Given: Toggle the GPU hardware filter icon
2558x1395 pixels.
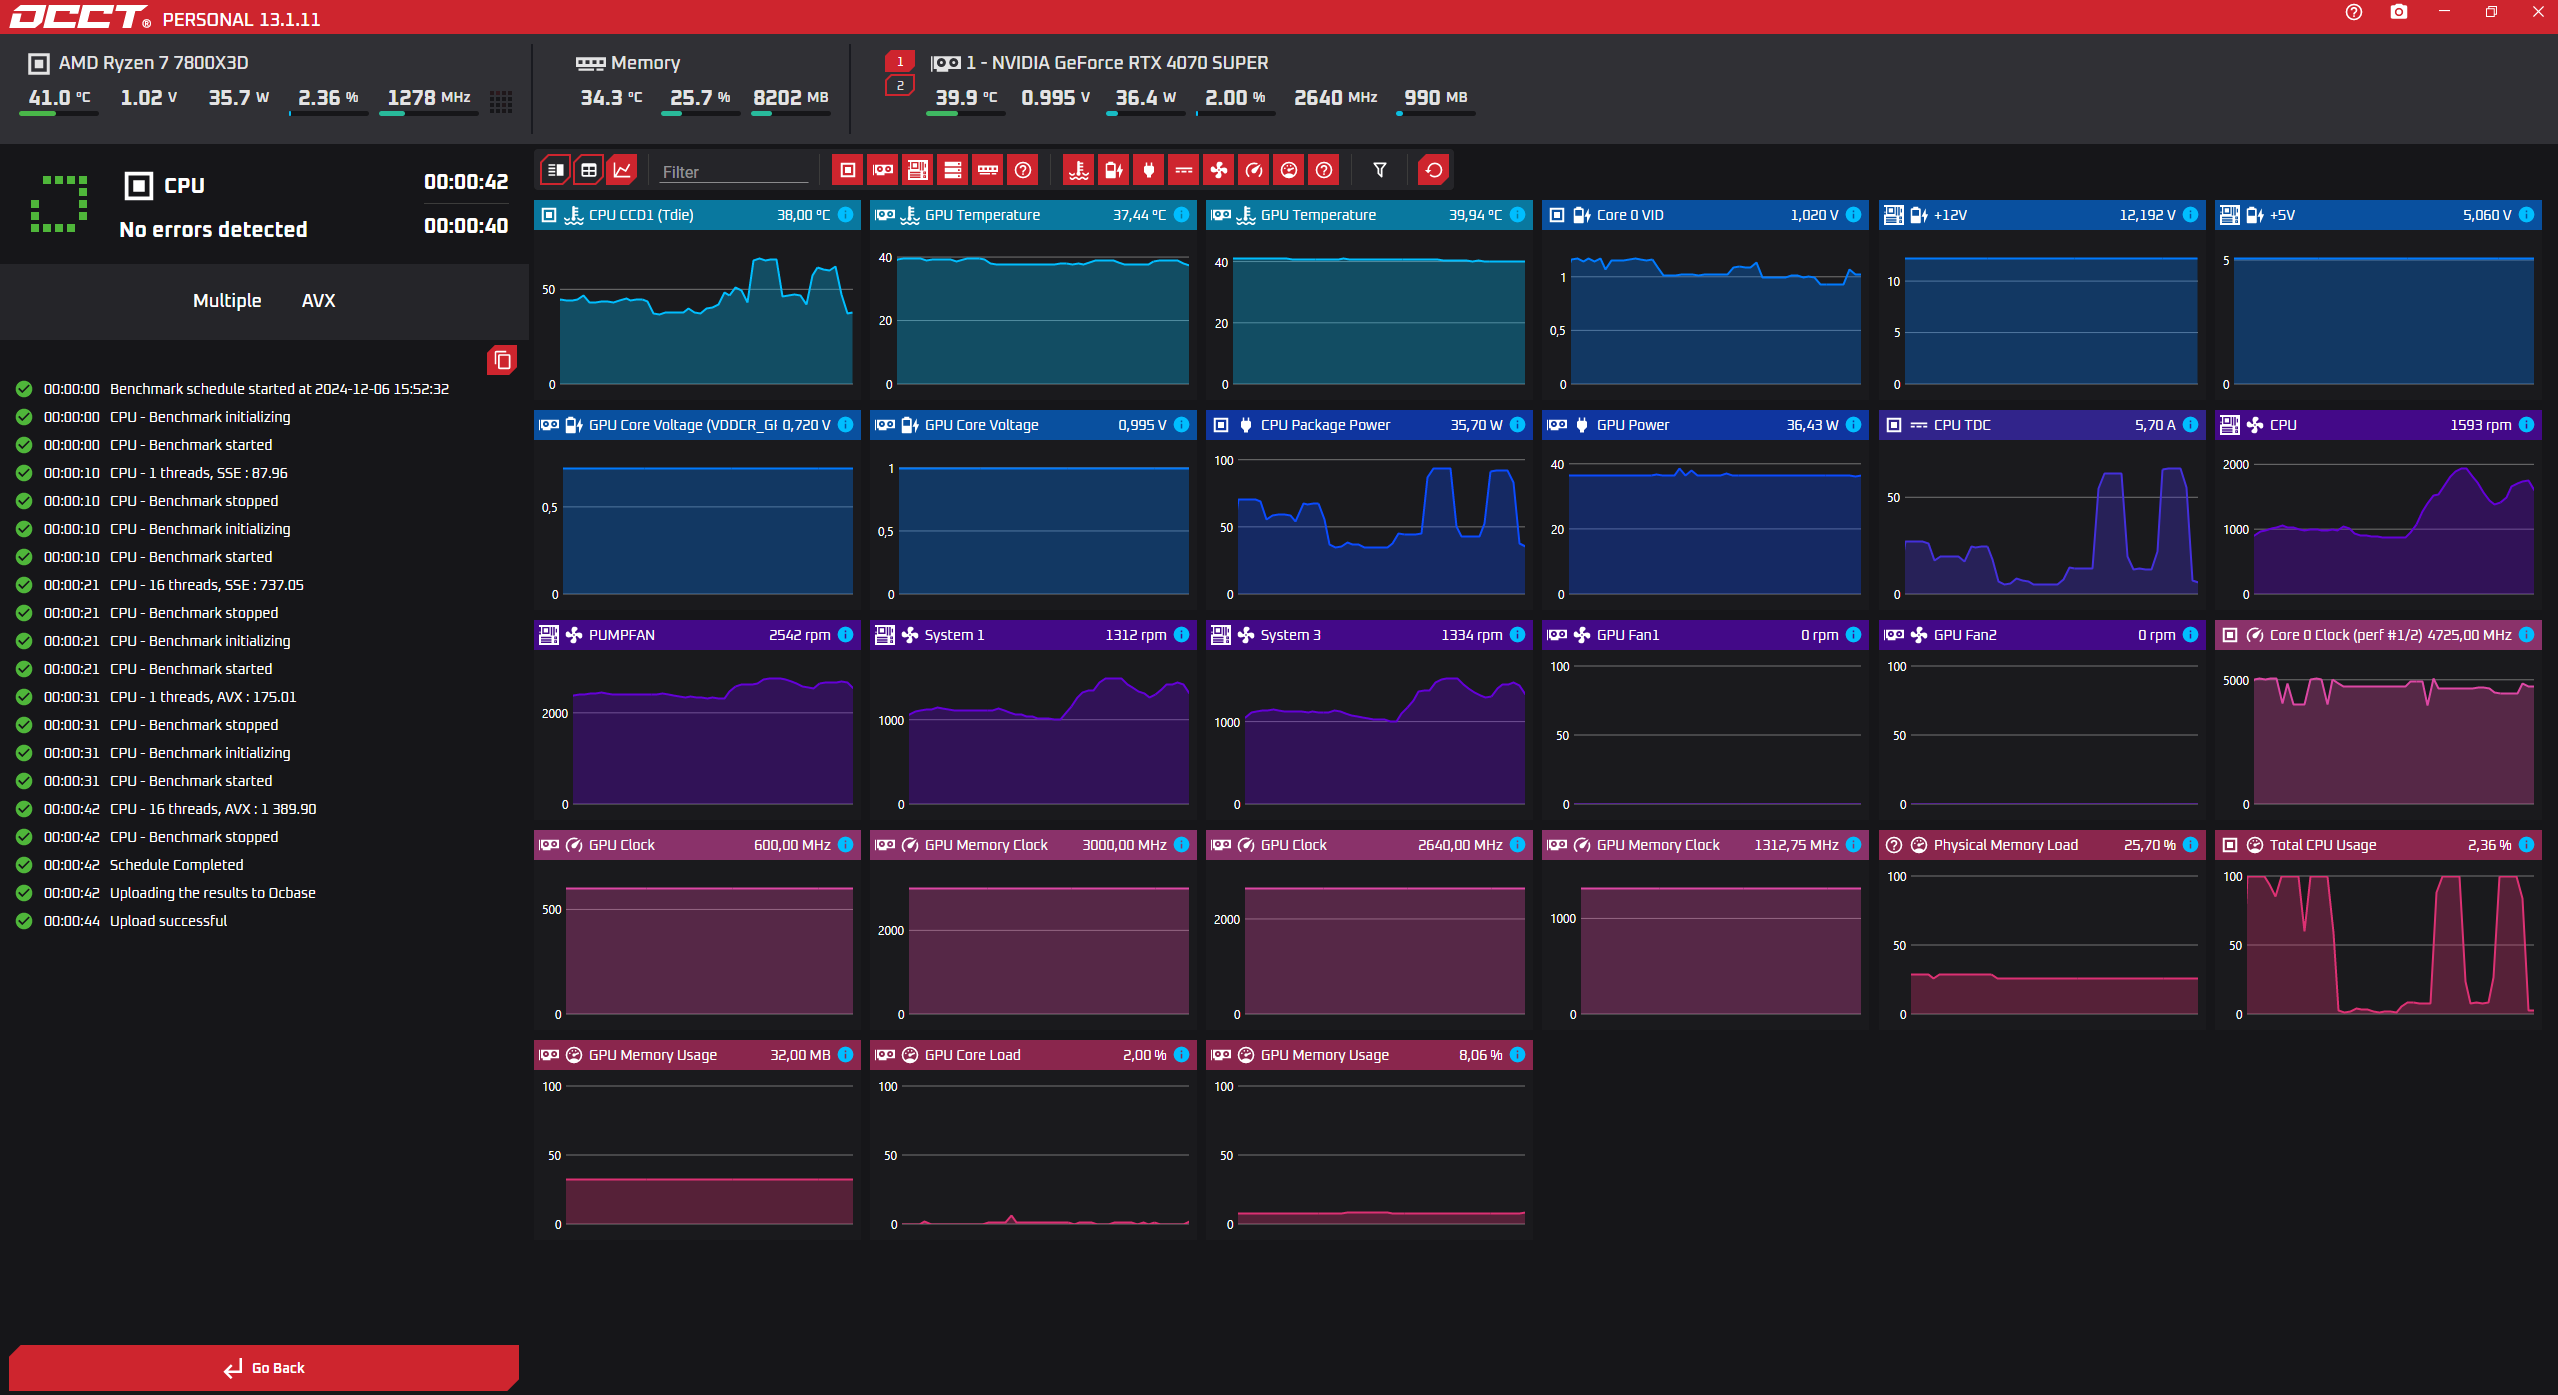Looking at the screenshot, I should pos(882,170).
